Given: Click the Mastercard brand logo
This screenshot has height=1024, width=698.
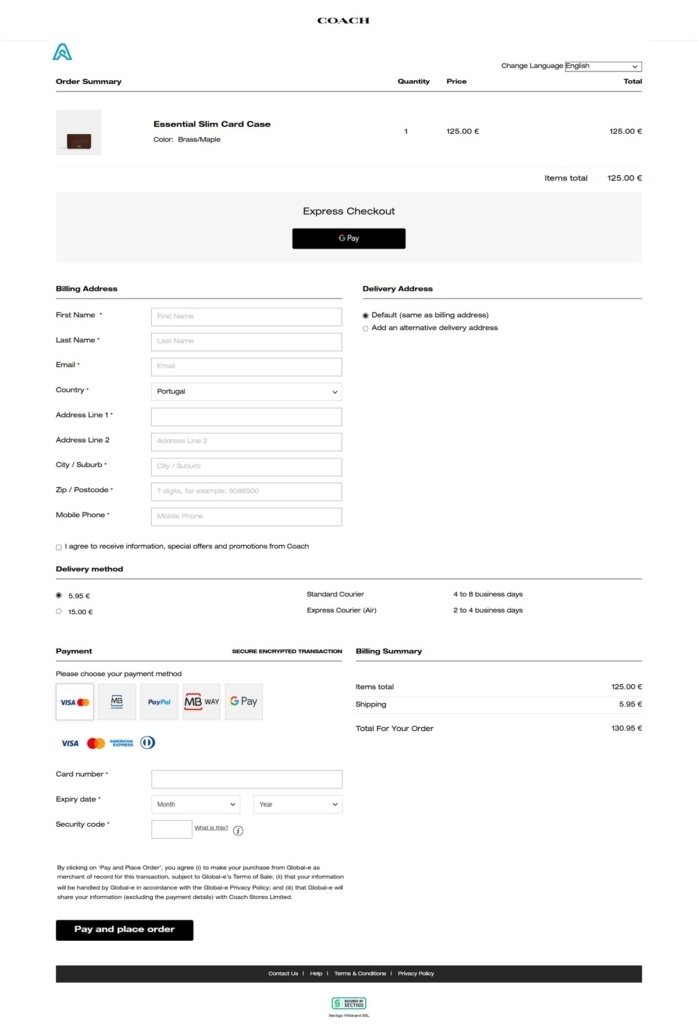Looking at the screenshot, I should (x=96, y=743).
